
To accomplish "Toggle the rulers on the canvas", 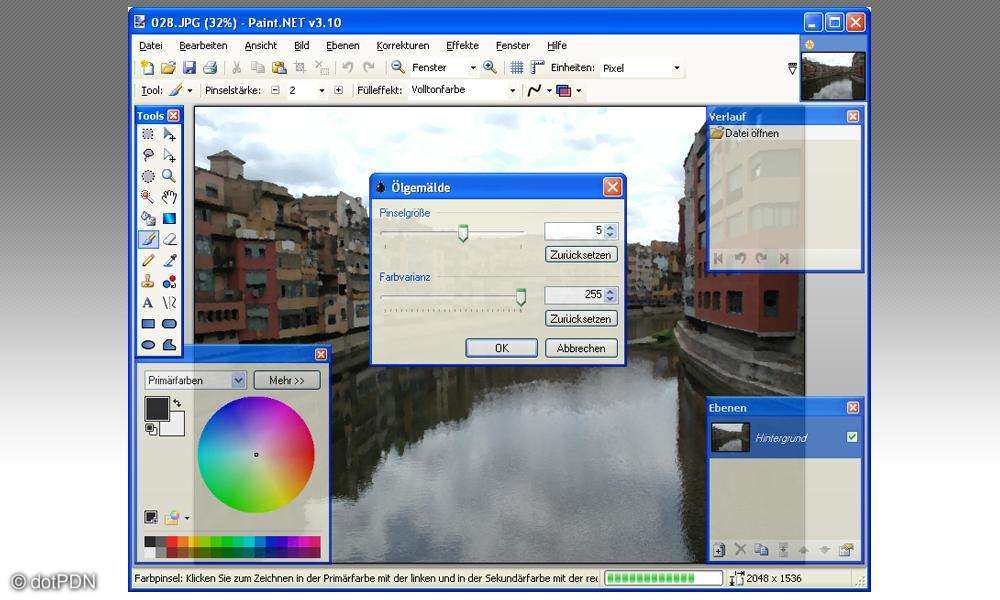I will coord(539,67).
